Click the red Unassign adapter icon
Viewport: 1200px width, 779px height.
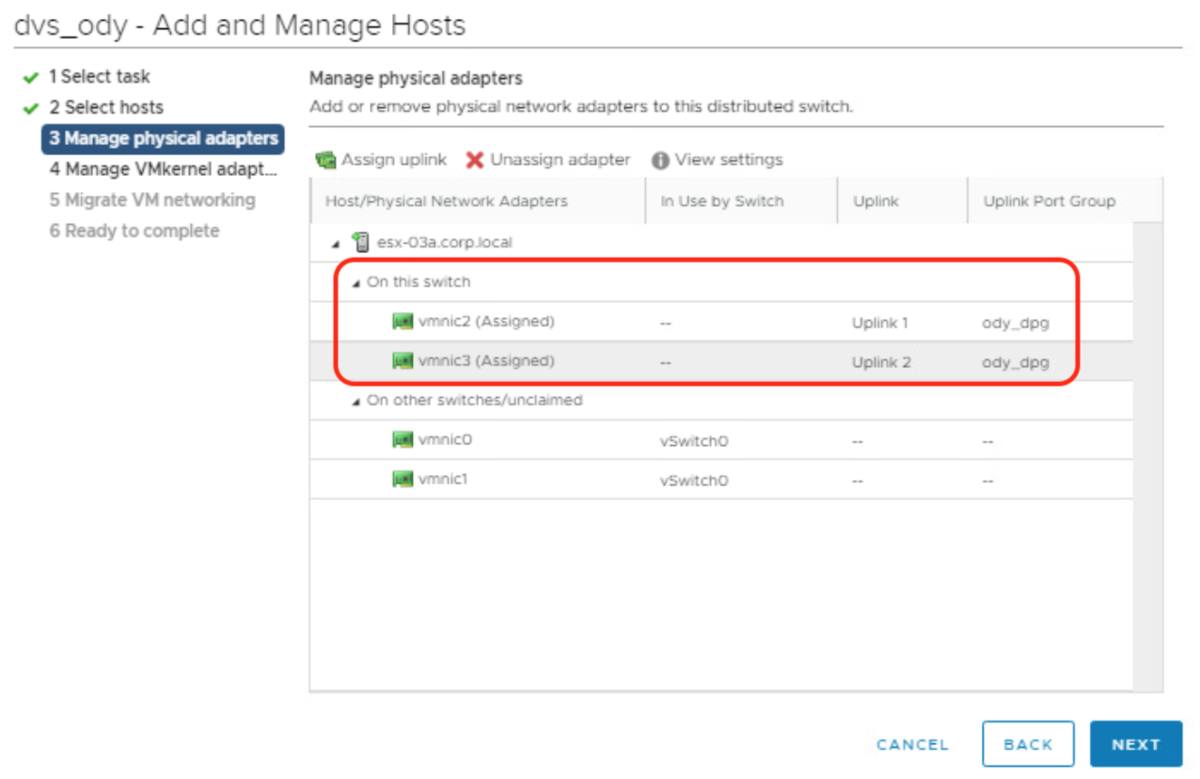(475, 160)
